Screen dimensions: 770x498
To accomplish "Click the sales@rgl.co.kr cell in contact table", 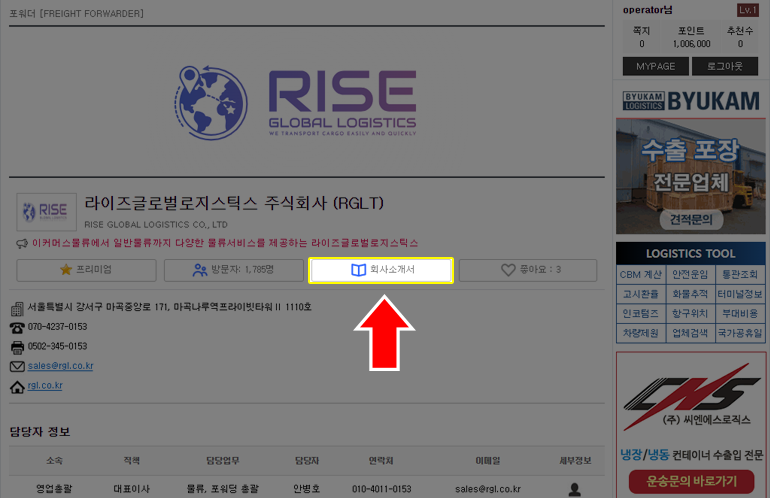I will click(488, 489).
